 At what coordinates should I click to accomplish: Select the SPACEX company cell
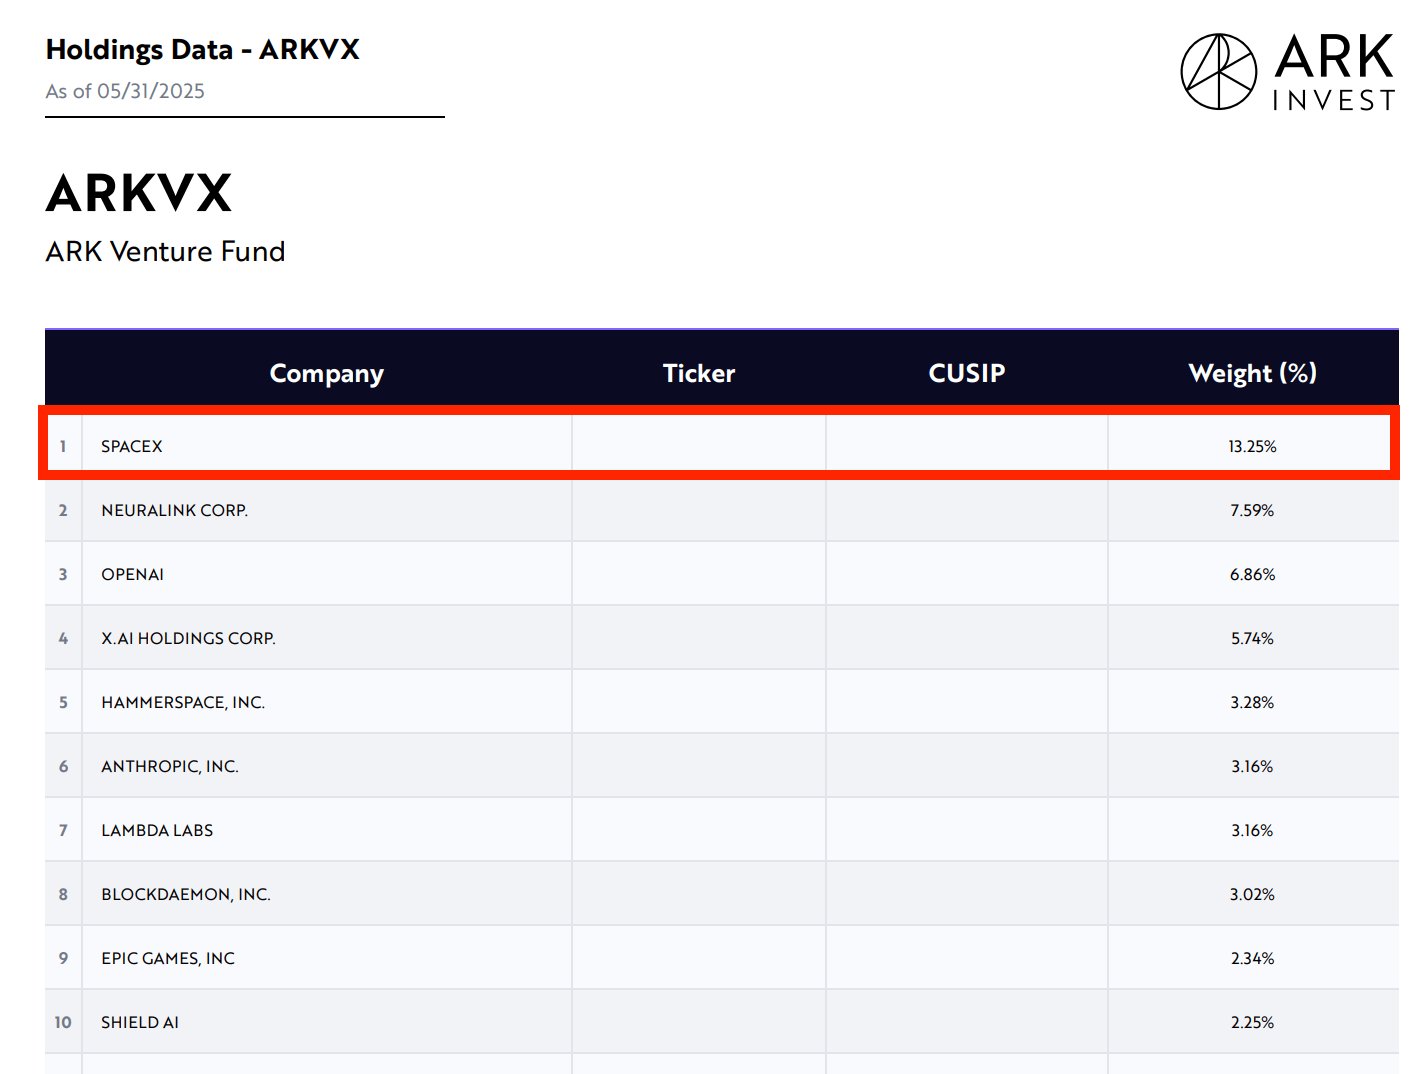pyautogui.click(x=327, y=446)
